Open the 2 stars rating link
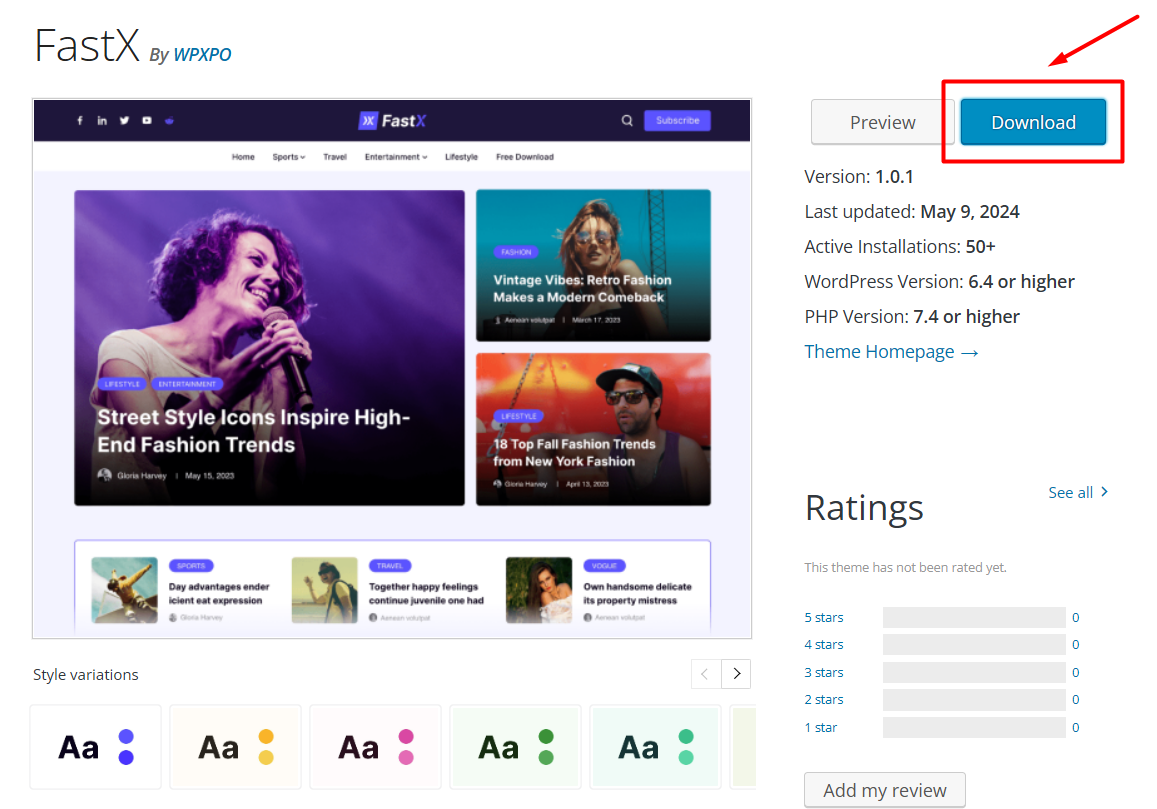 [823, 699]
